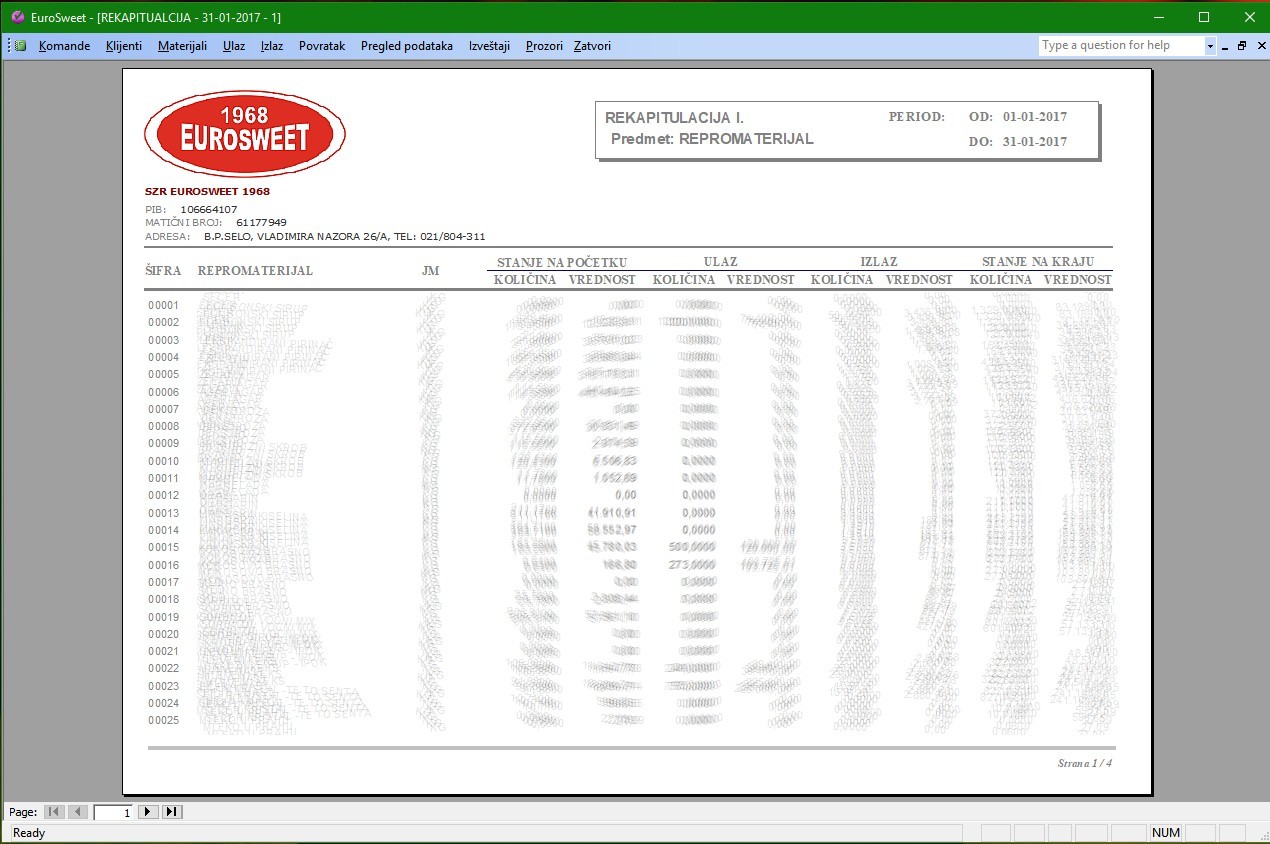
Task: Open the Ulaz menu
Action: 234,46
